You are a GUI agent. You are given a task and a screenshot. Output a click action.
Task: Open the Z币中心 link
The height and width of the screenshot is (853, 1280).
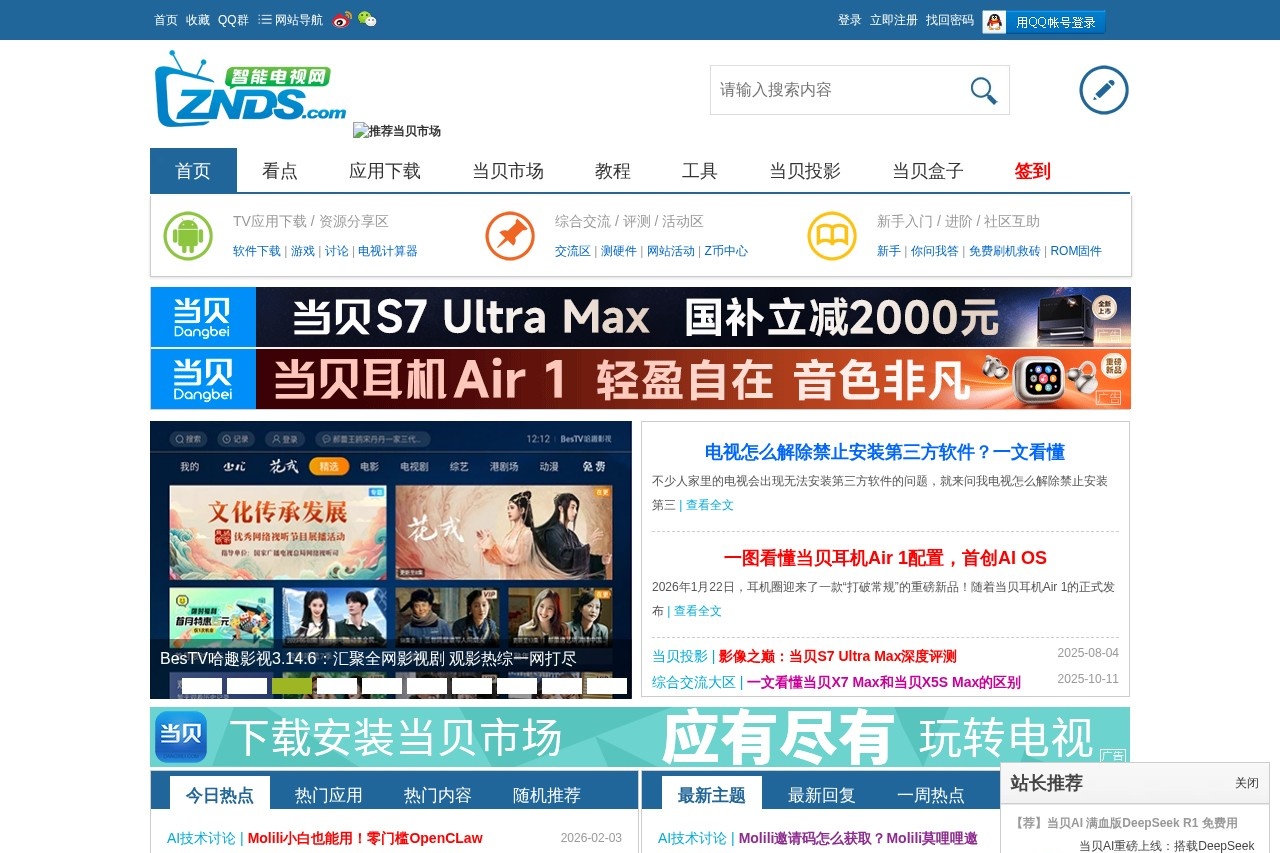pos(726,251)
